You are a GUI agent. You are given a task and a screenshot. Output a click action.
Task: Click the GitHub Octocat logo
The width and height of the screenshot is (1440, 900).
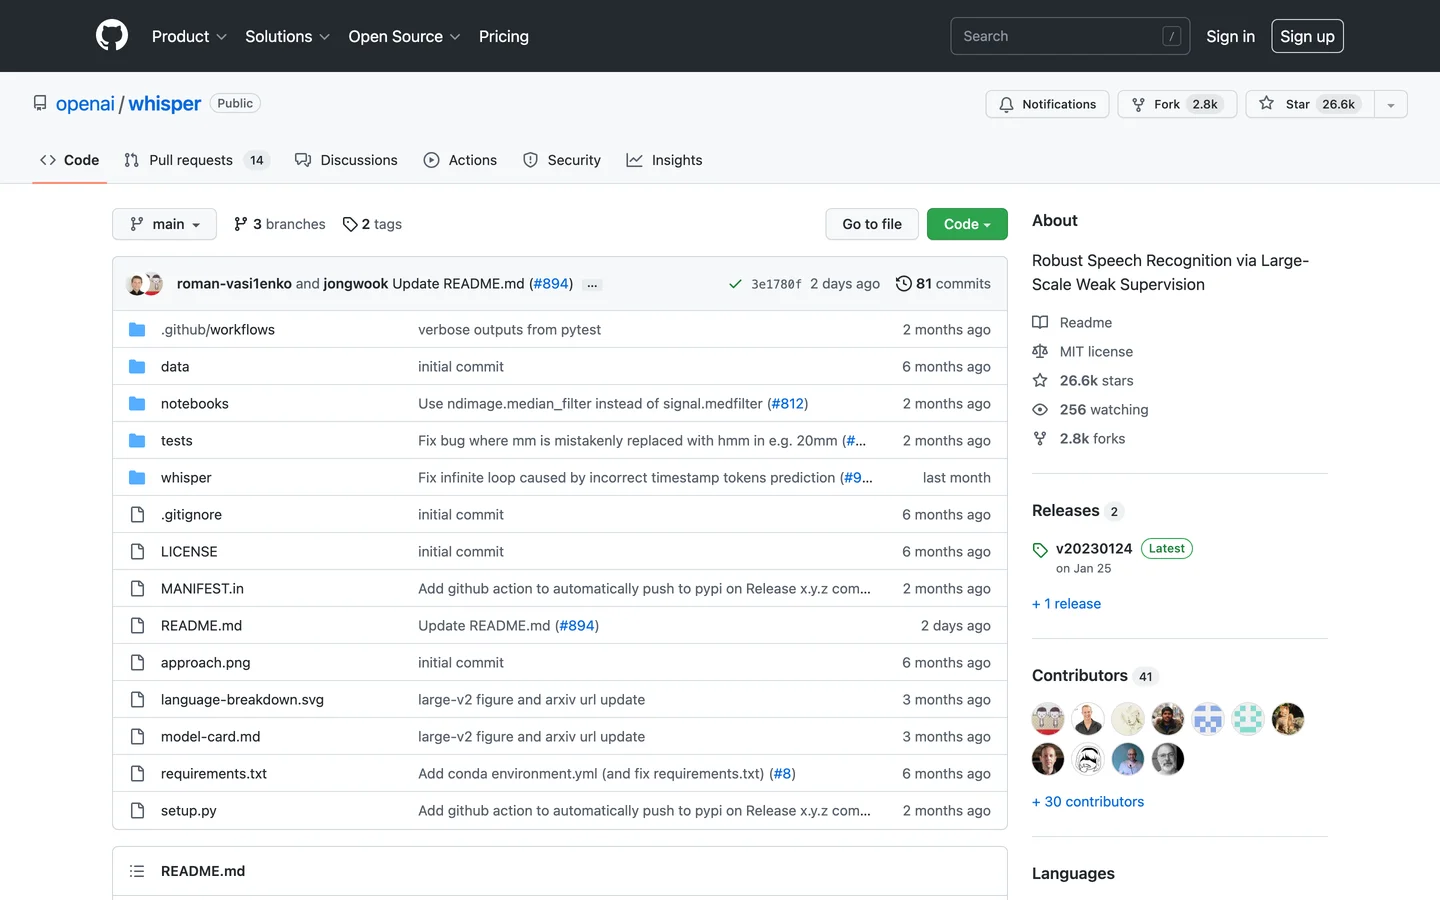point(112,36)
